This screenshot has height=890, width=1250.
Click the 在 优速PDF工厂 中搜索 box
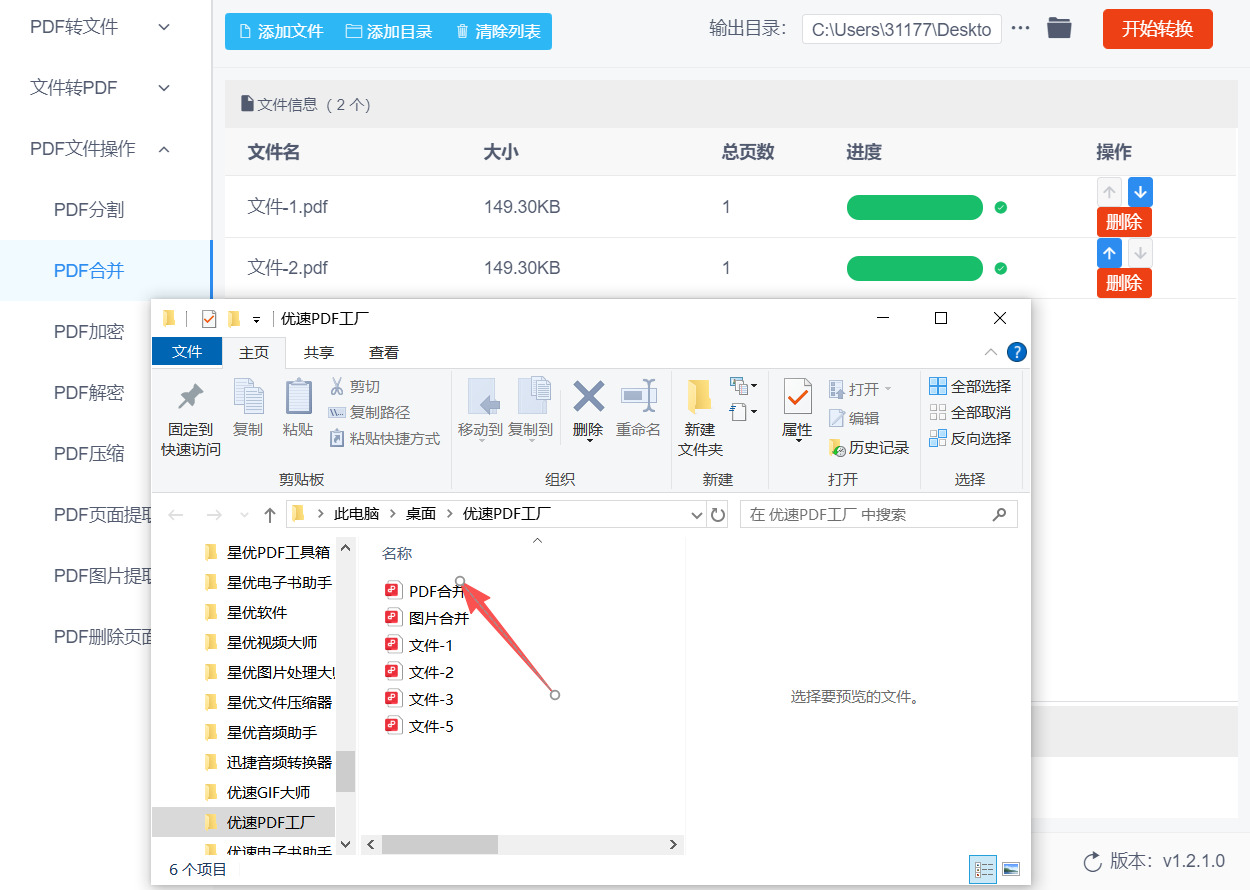tap(878, 515)
